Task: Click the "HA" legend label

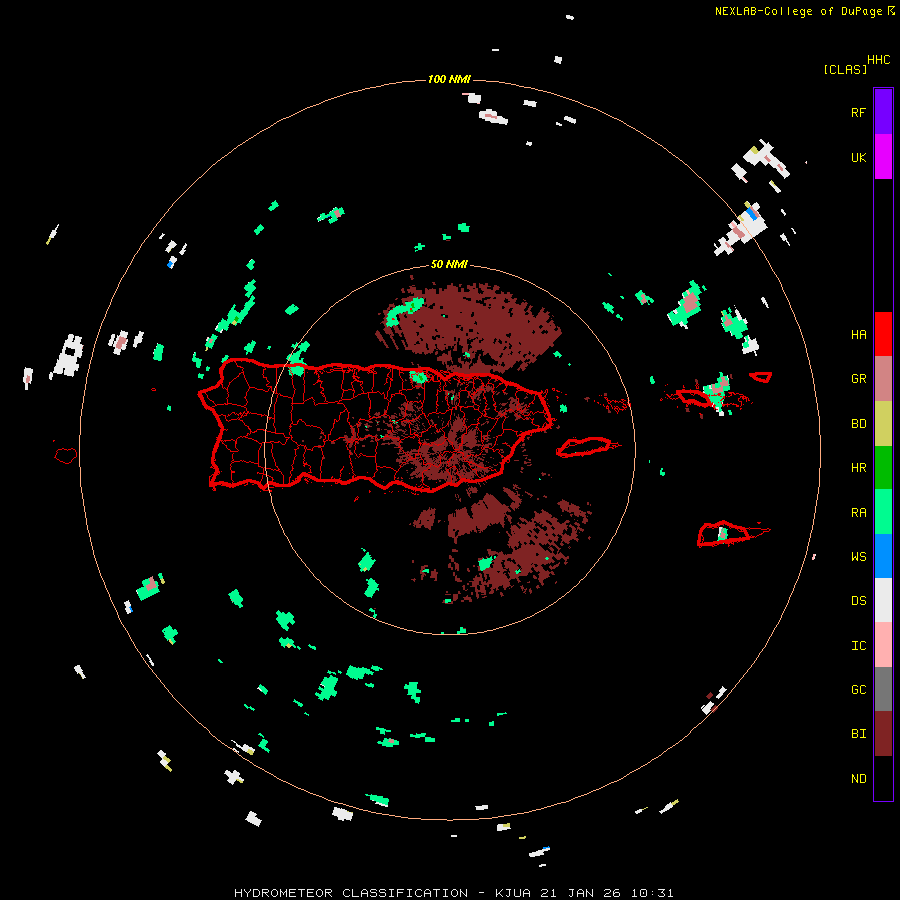Action: [x=858, y=335]
